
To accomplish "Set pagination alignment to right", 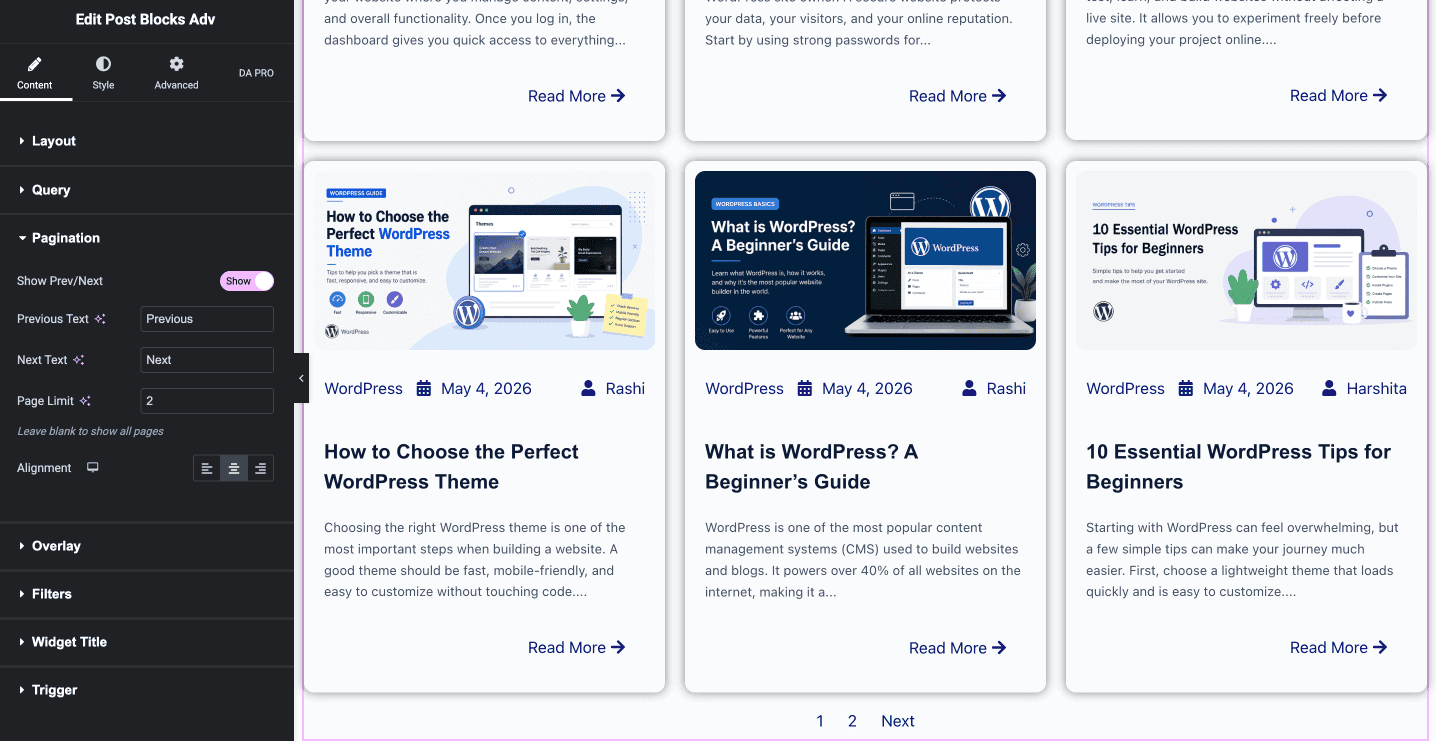I will click(260, 468).
